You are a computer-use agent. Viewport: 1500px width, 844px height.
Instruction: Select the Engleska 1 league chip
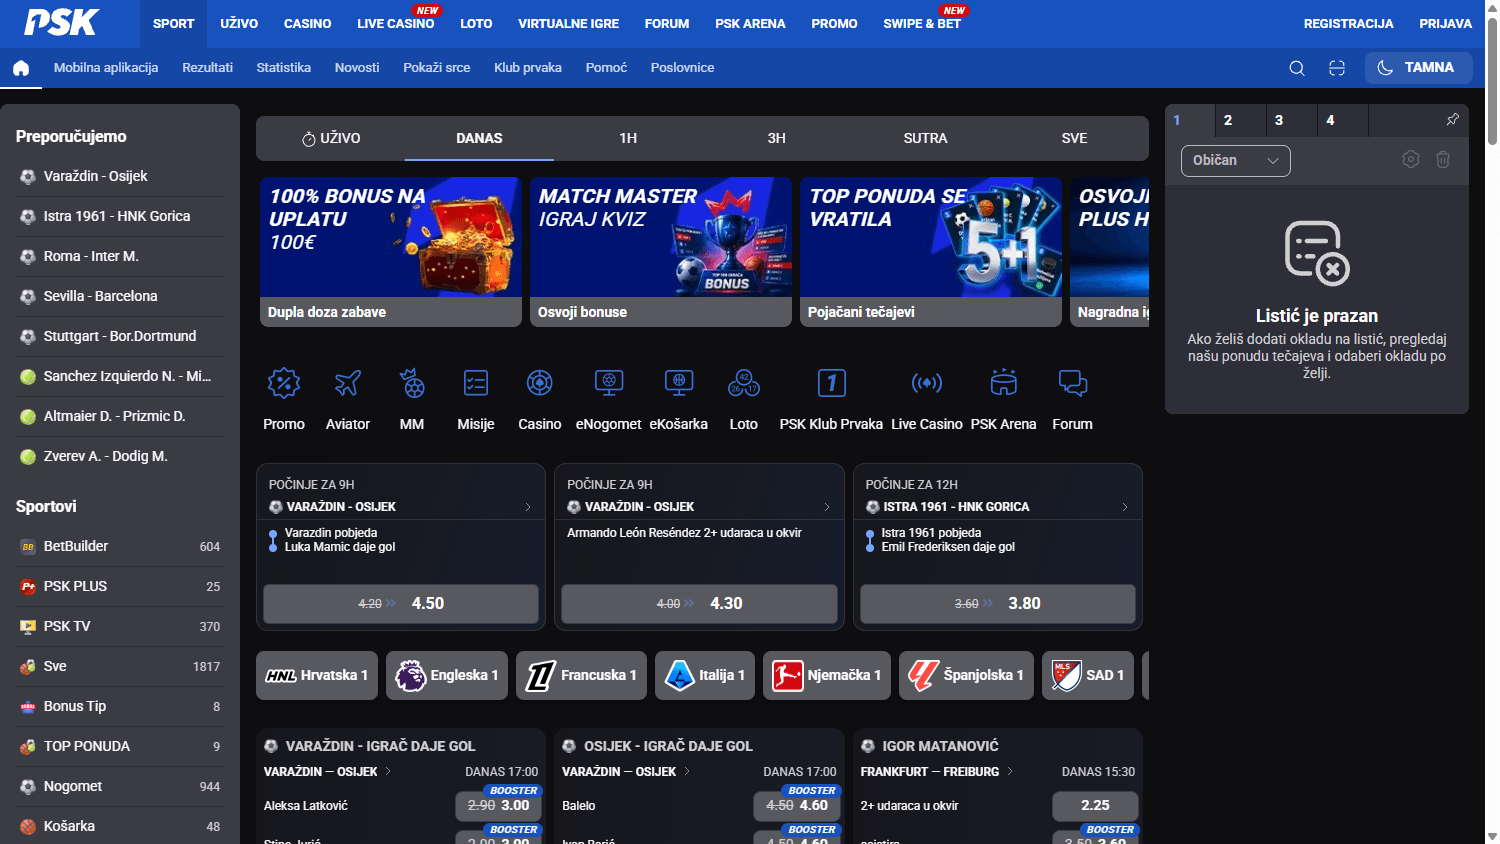click(x=447, y=675)
